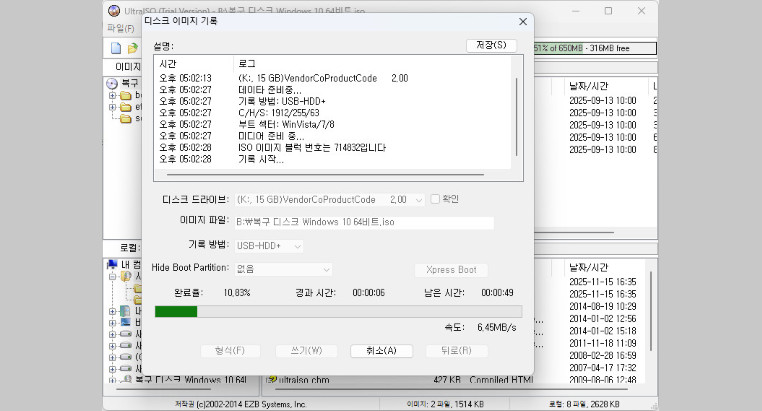762x411 pixels.
Task: Click the UltraISO app icon in title bar
Action: (x=115, y=11)
